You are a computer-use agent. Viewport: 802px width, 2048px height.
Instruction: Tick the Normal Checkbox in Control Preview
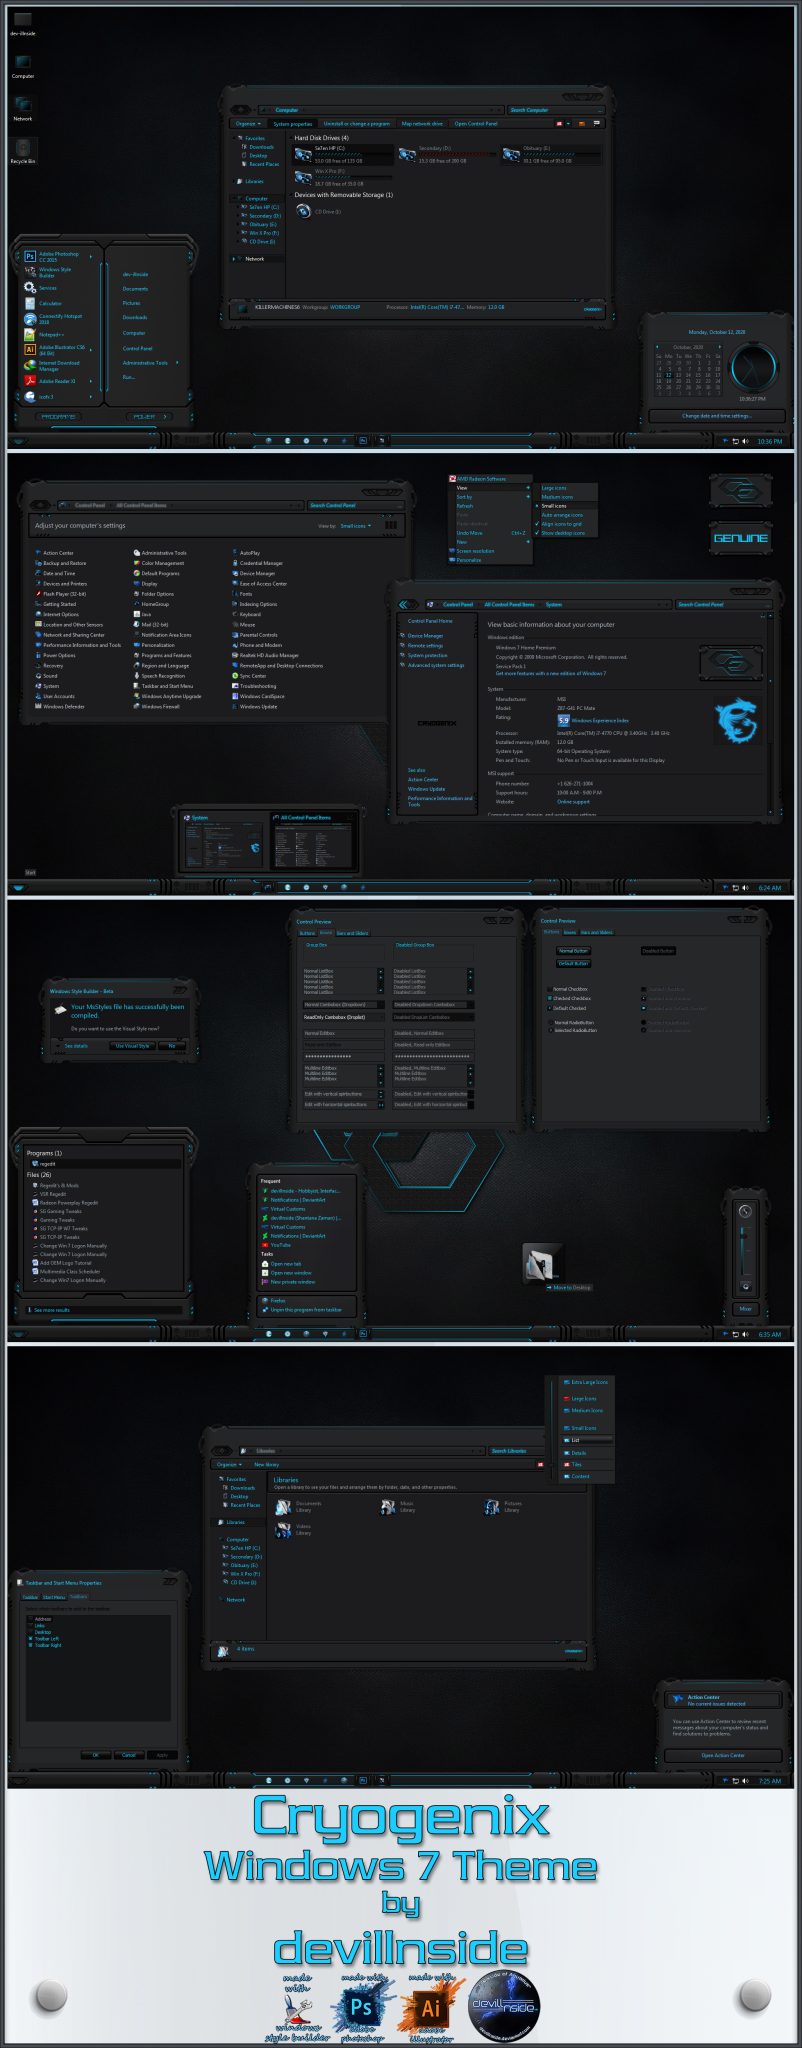(551, 989)
